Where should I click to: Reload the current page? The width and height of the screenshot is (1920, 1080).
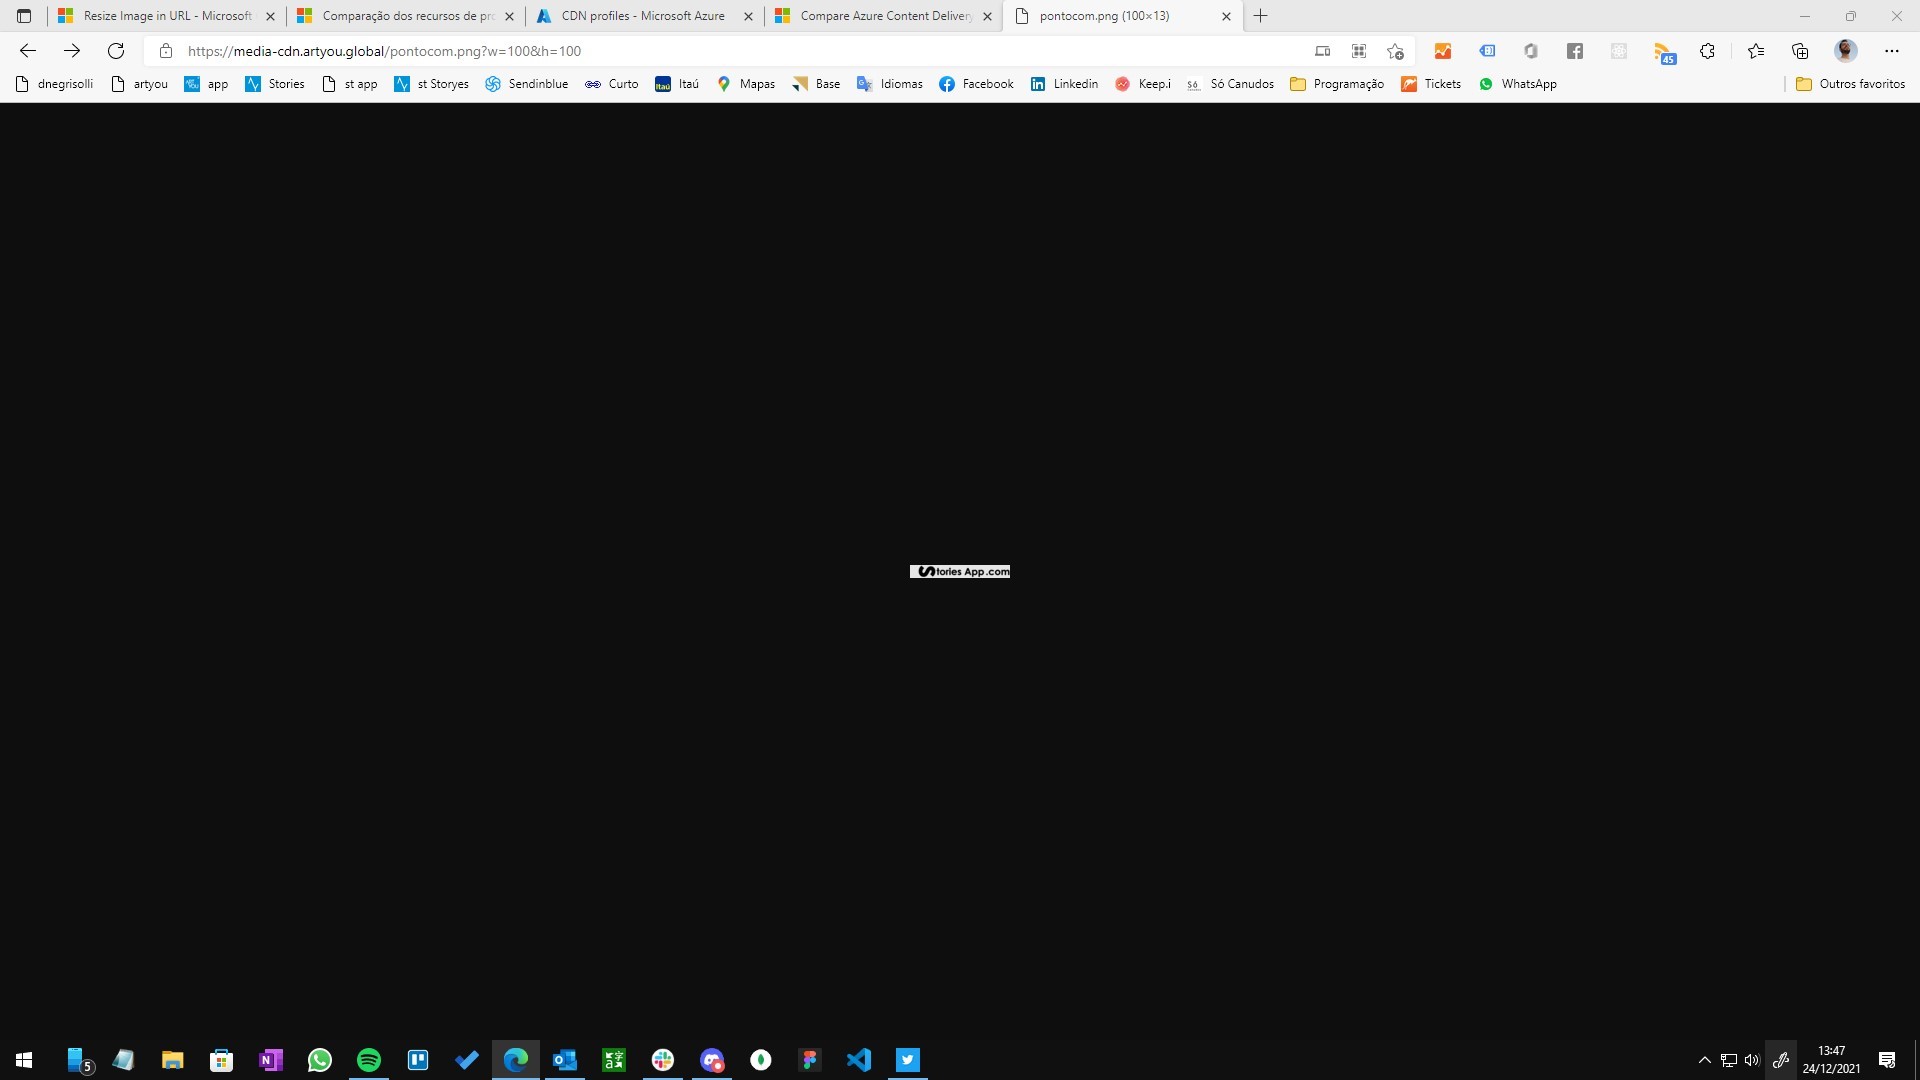coord(116,51)
